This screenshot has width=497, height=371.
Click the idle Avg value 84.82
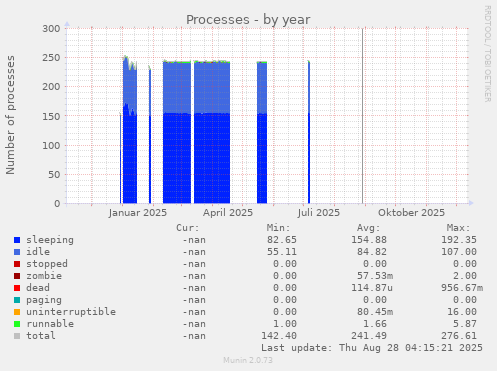click(372, 252)
